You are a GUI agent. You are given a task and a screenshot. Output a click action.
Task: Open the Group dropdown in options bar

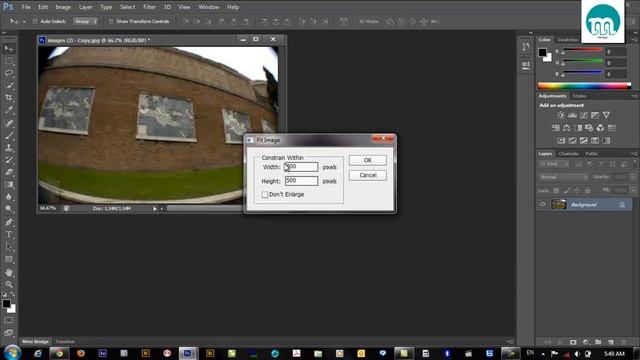click(x=86, y=21)
